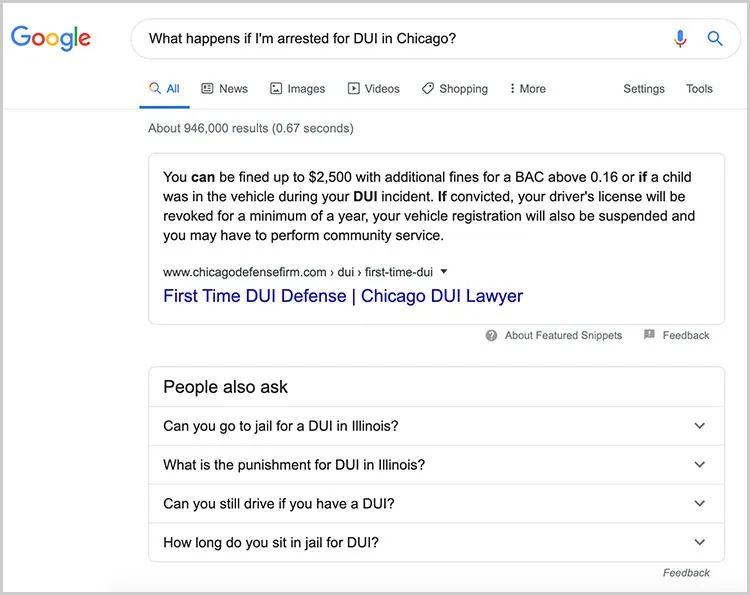Click the featured snippet paragraph text

[x=429, y=206]
